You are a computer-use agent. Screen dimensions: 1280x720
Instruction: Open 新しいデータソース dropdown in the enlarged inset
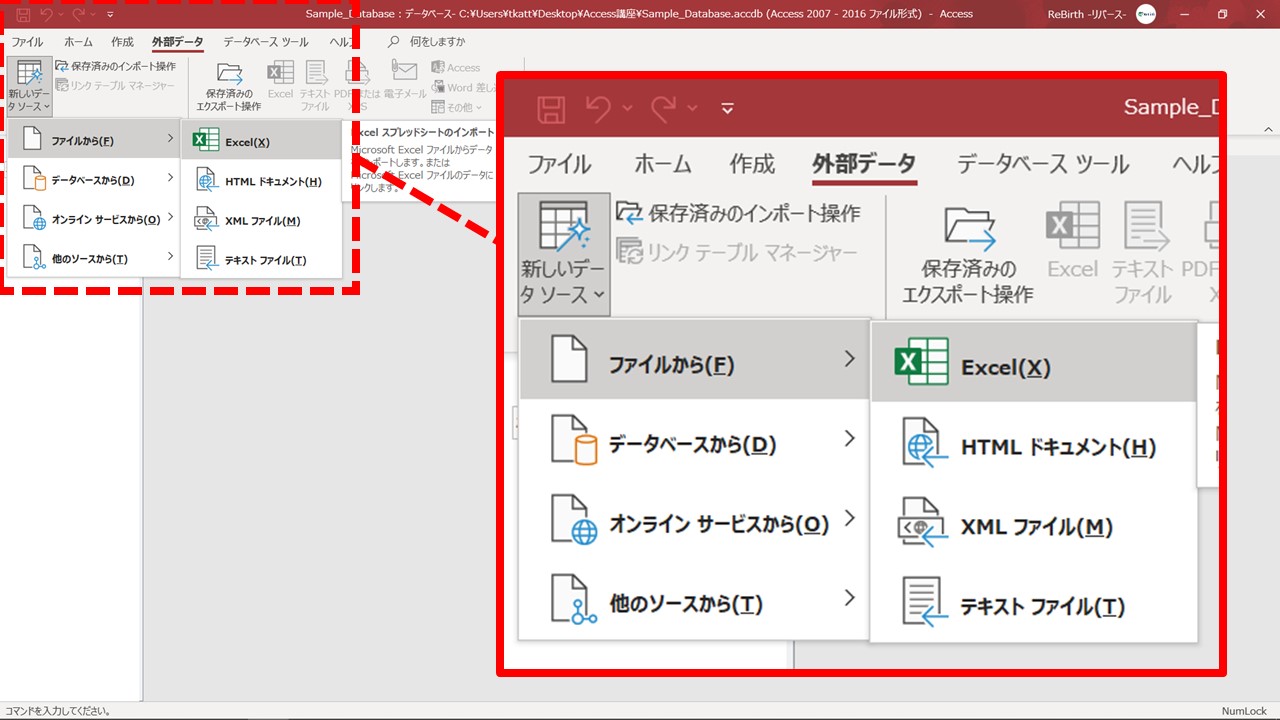[563, 255]
